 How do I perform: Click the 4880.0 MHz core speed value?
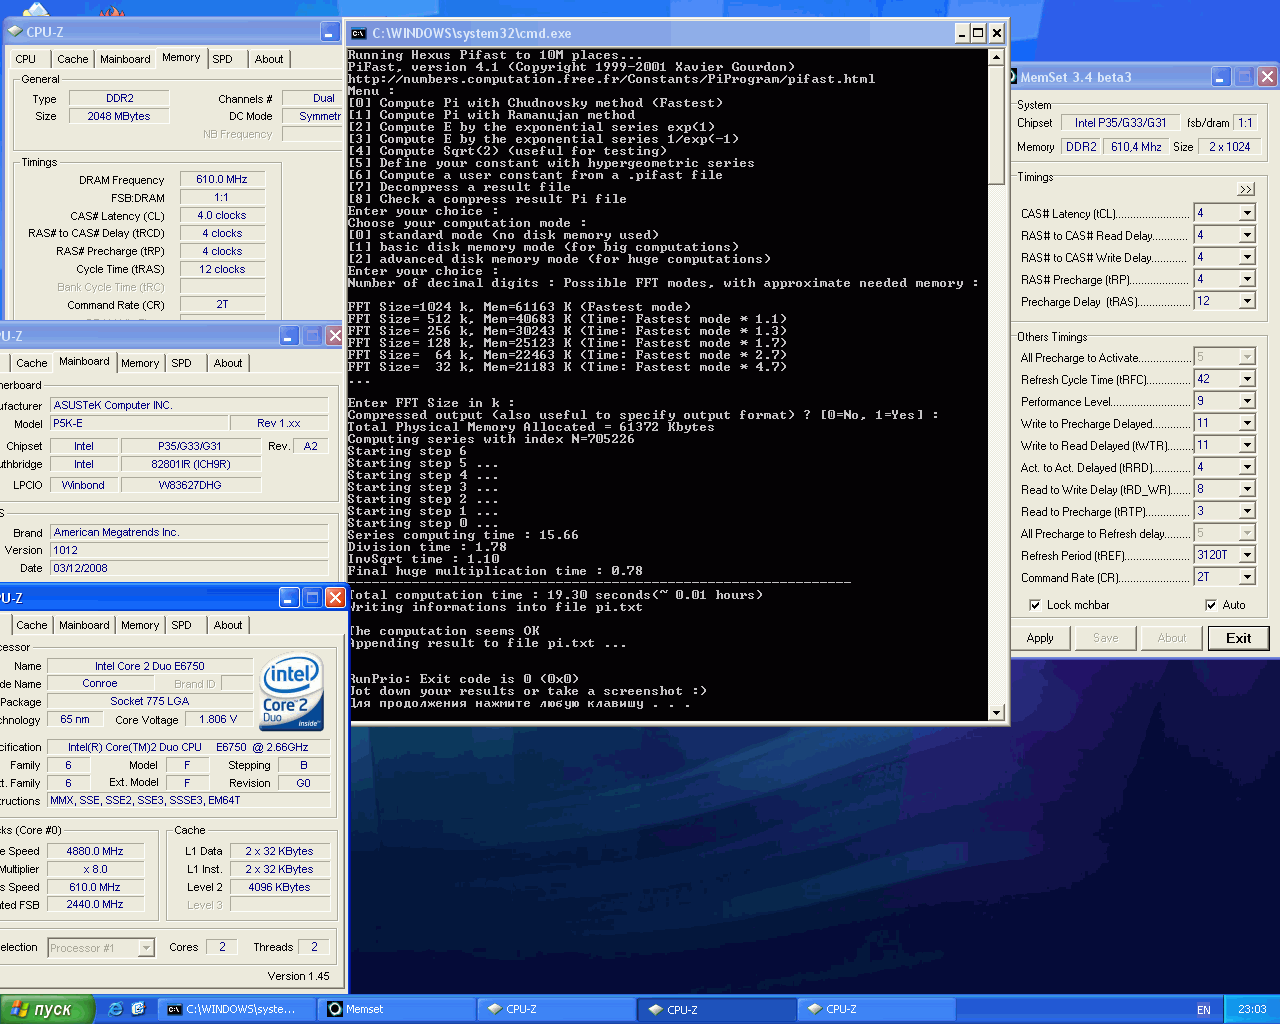[95, 851]
